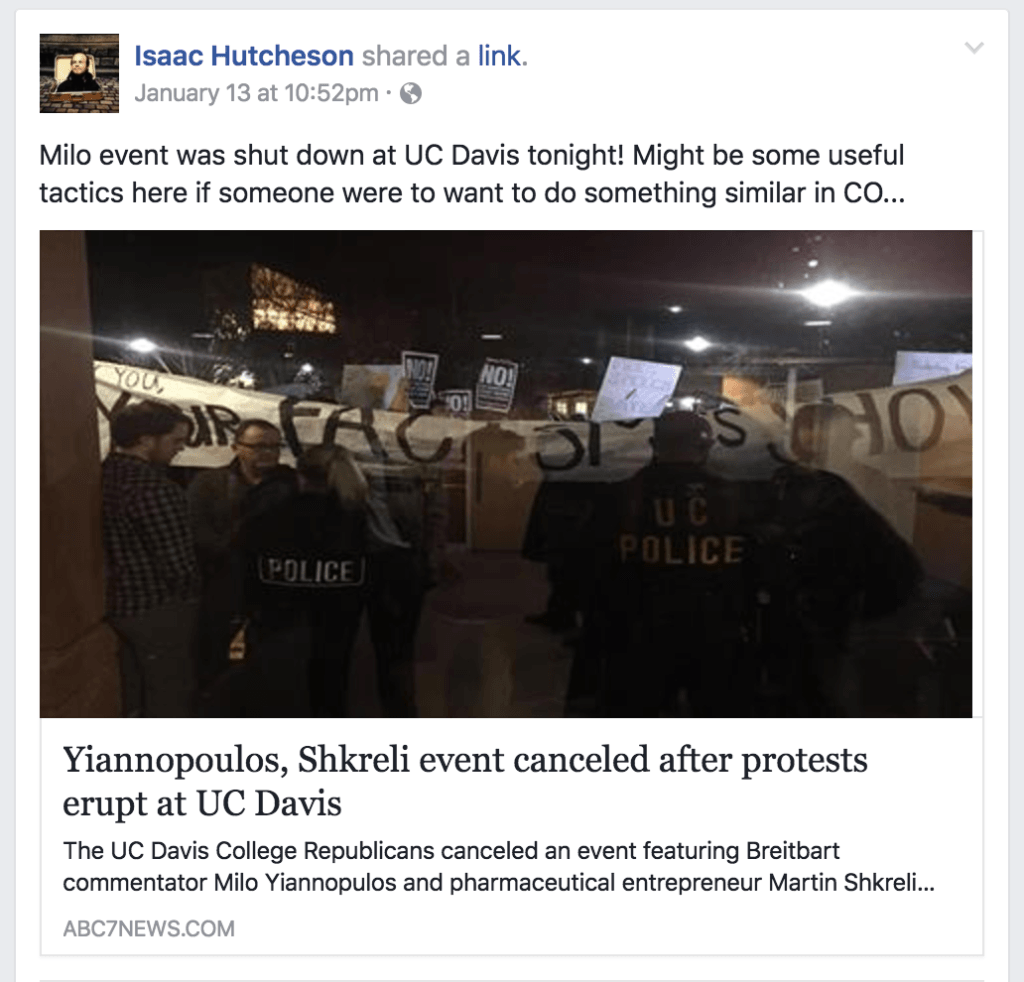Open the shared 'link' hyperlink
Image resolution: width=1024 pixels, height=982 pixels.
click(500, 56)
